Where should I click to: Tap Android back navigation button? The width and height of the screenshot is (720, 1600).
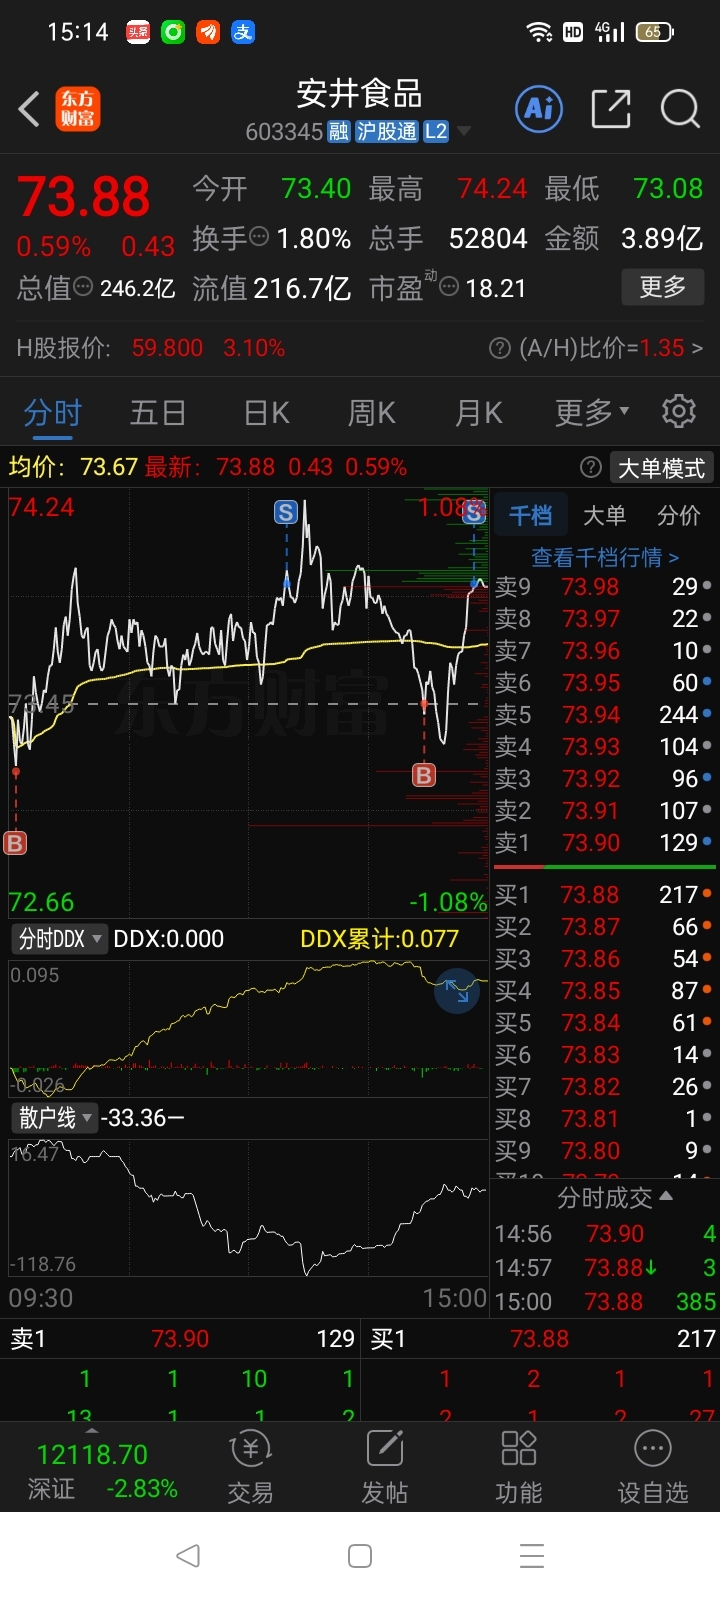pos(187,1555)
